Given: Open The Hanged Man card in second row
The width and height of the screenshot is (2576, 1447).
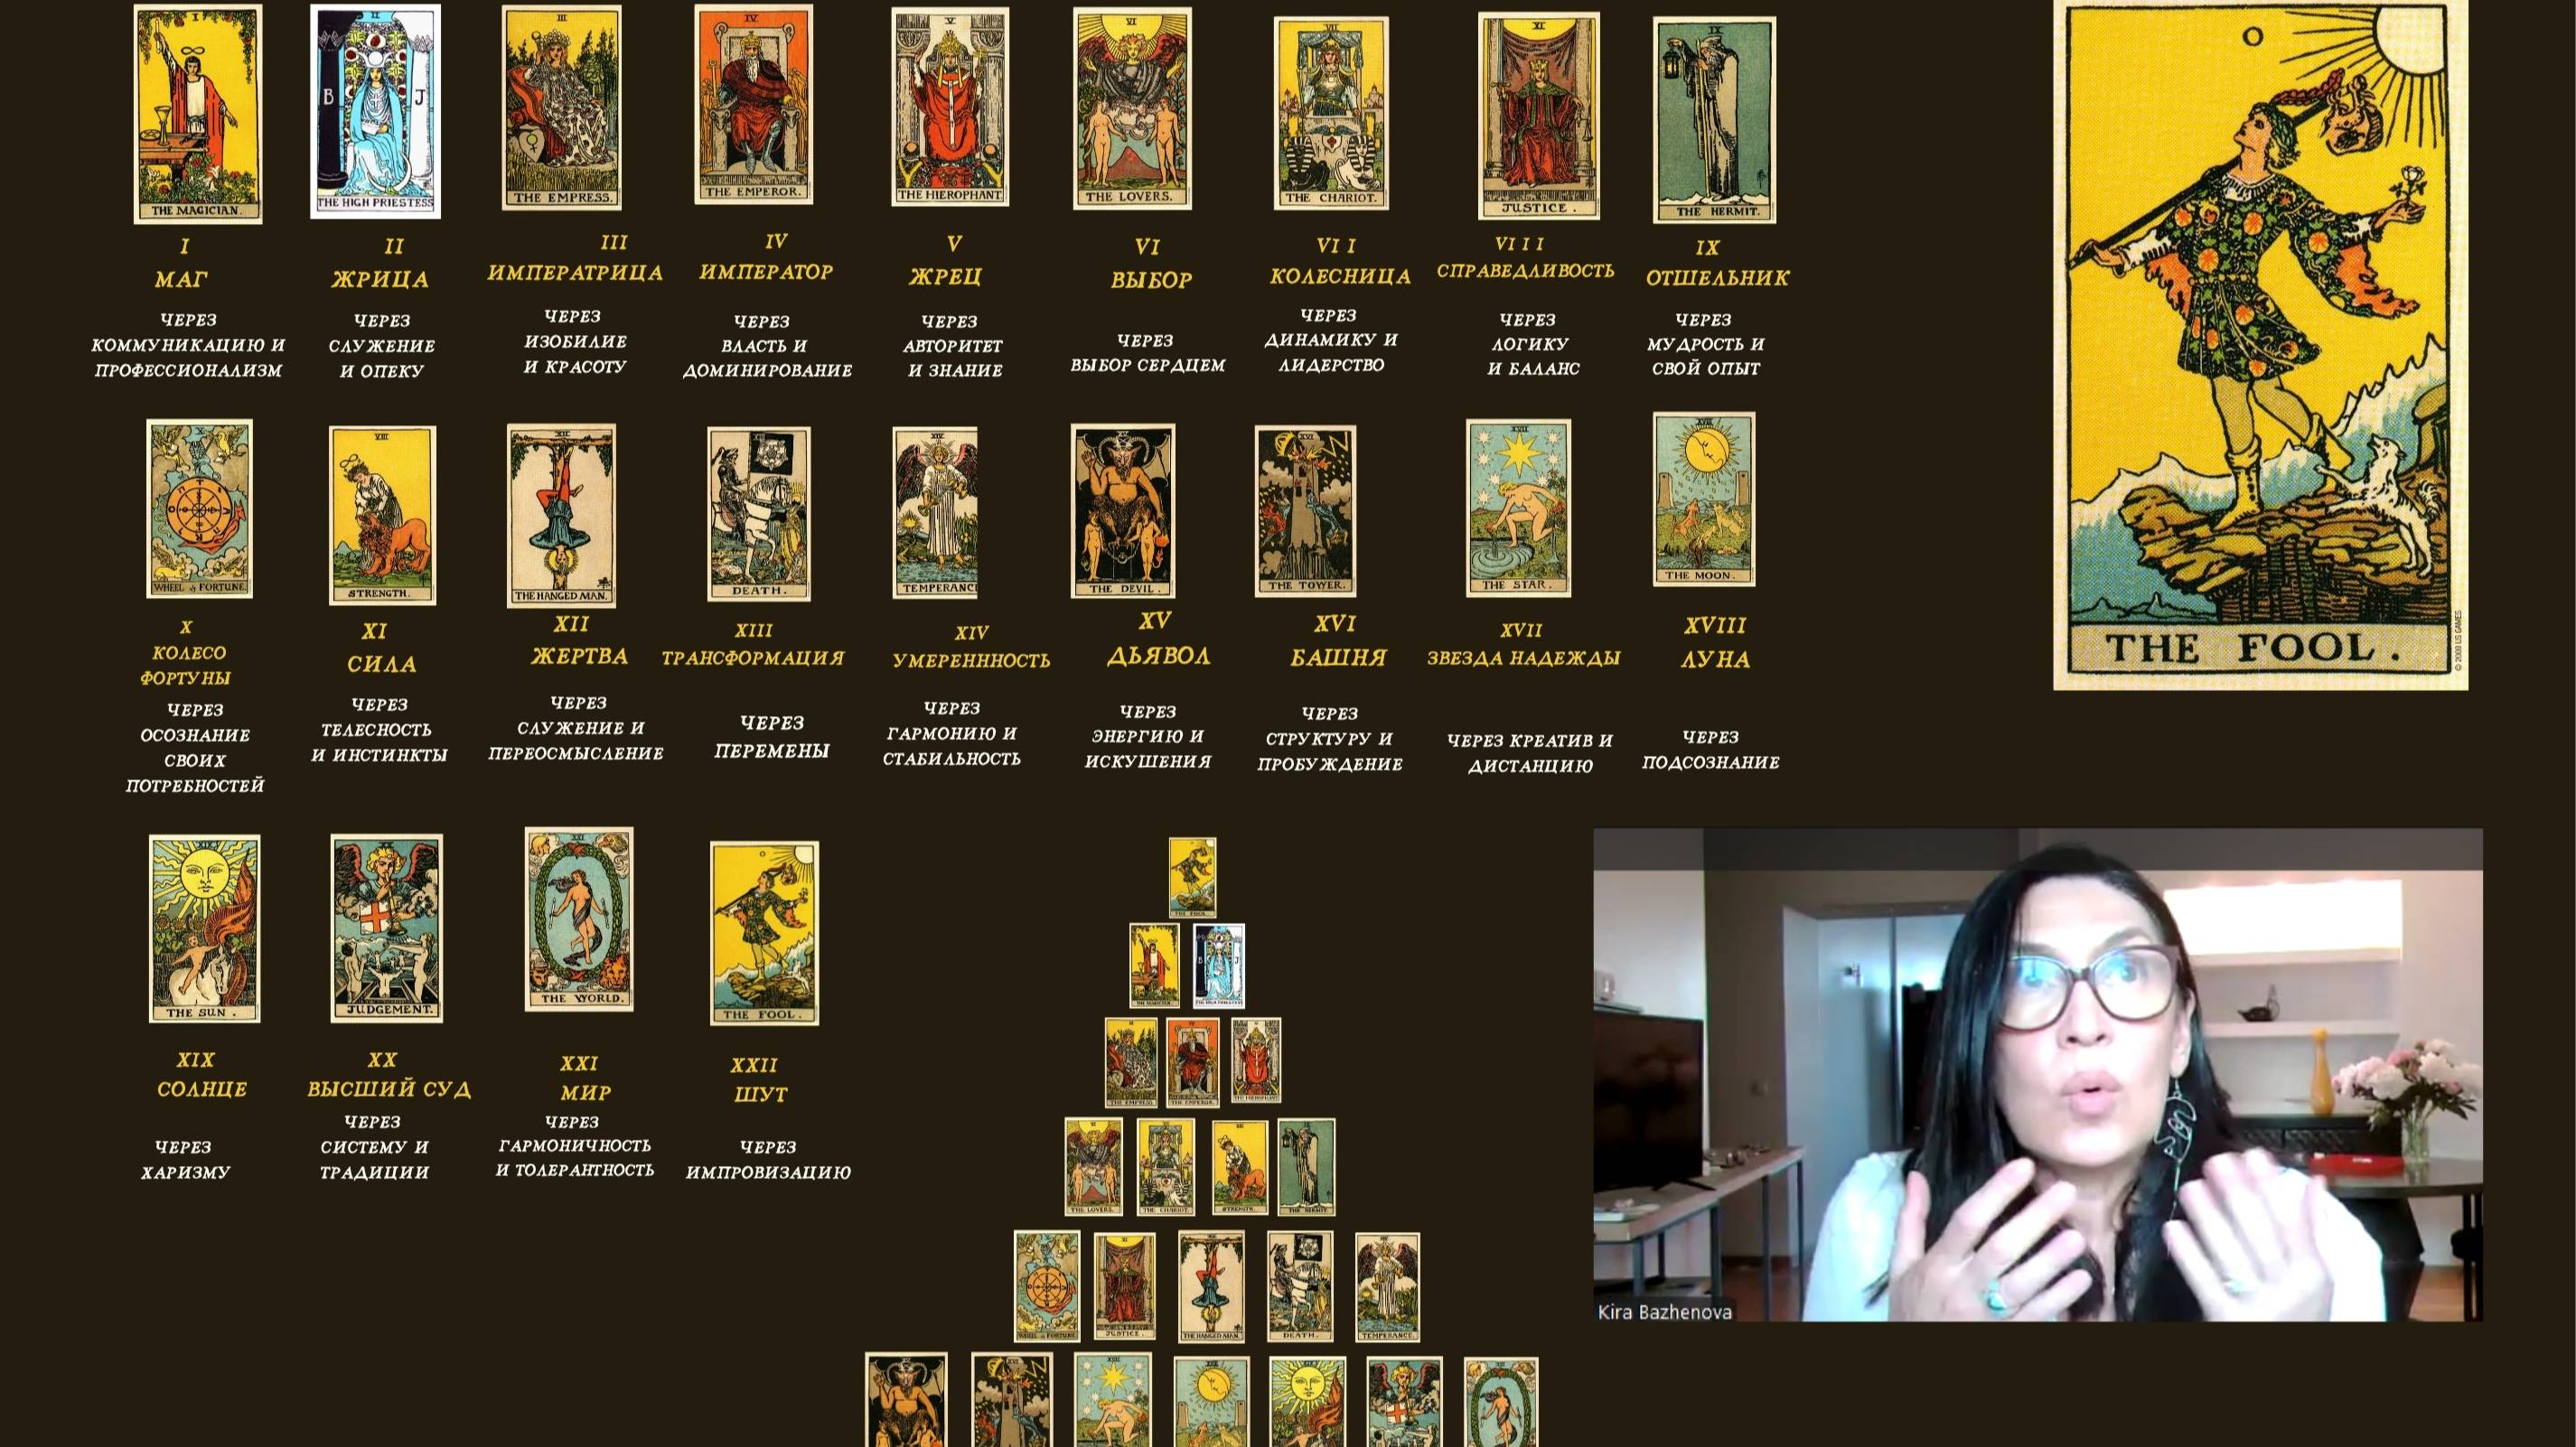Looking at the screenshot, I should tap(560, 515).
